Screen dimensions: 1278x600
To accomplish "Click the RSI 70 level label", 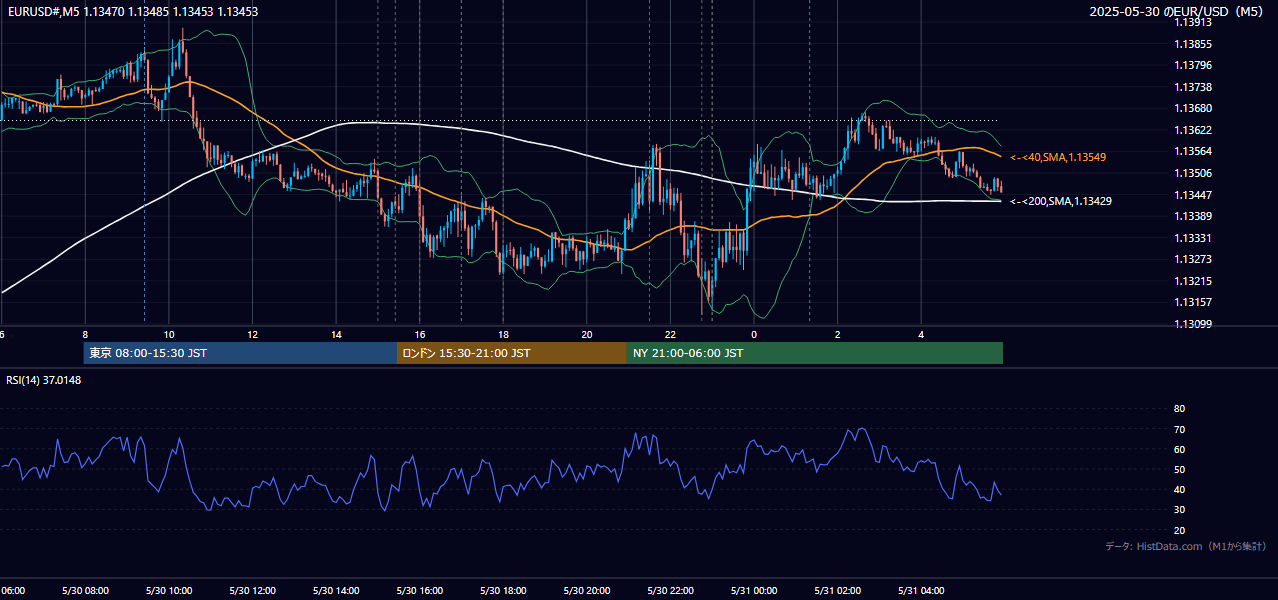I will 1179,429.
